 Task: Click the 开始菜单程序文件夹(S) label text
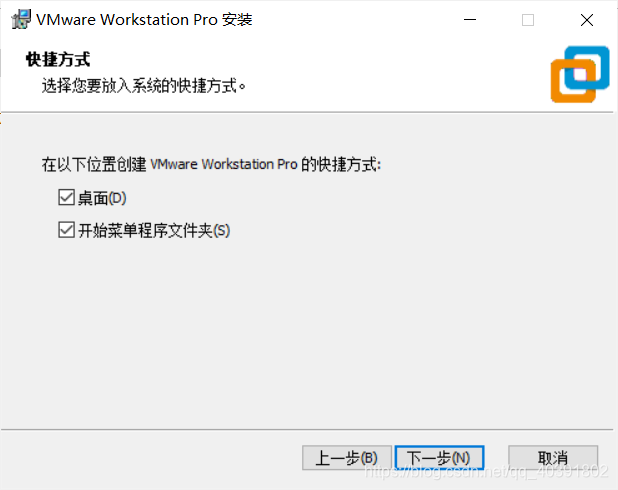(154, 231)
